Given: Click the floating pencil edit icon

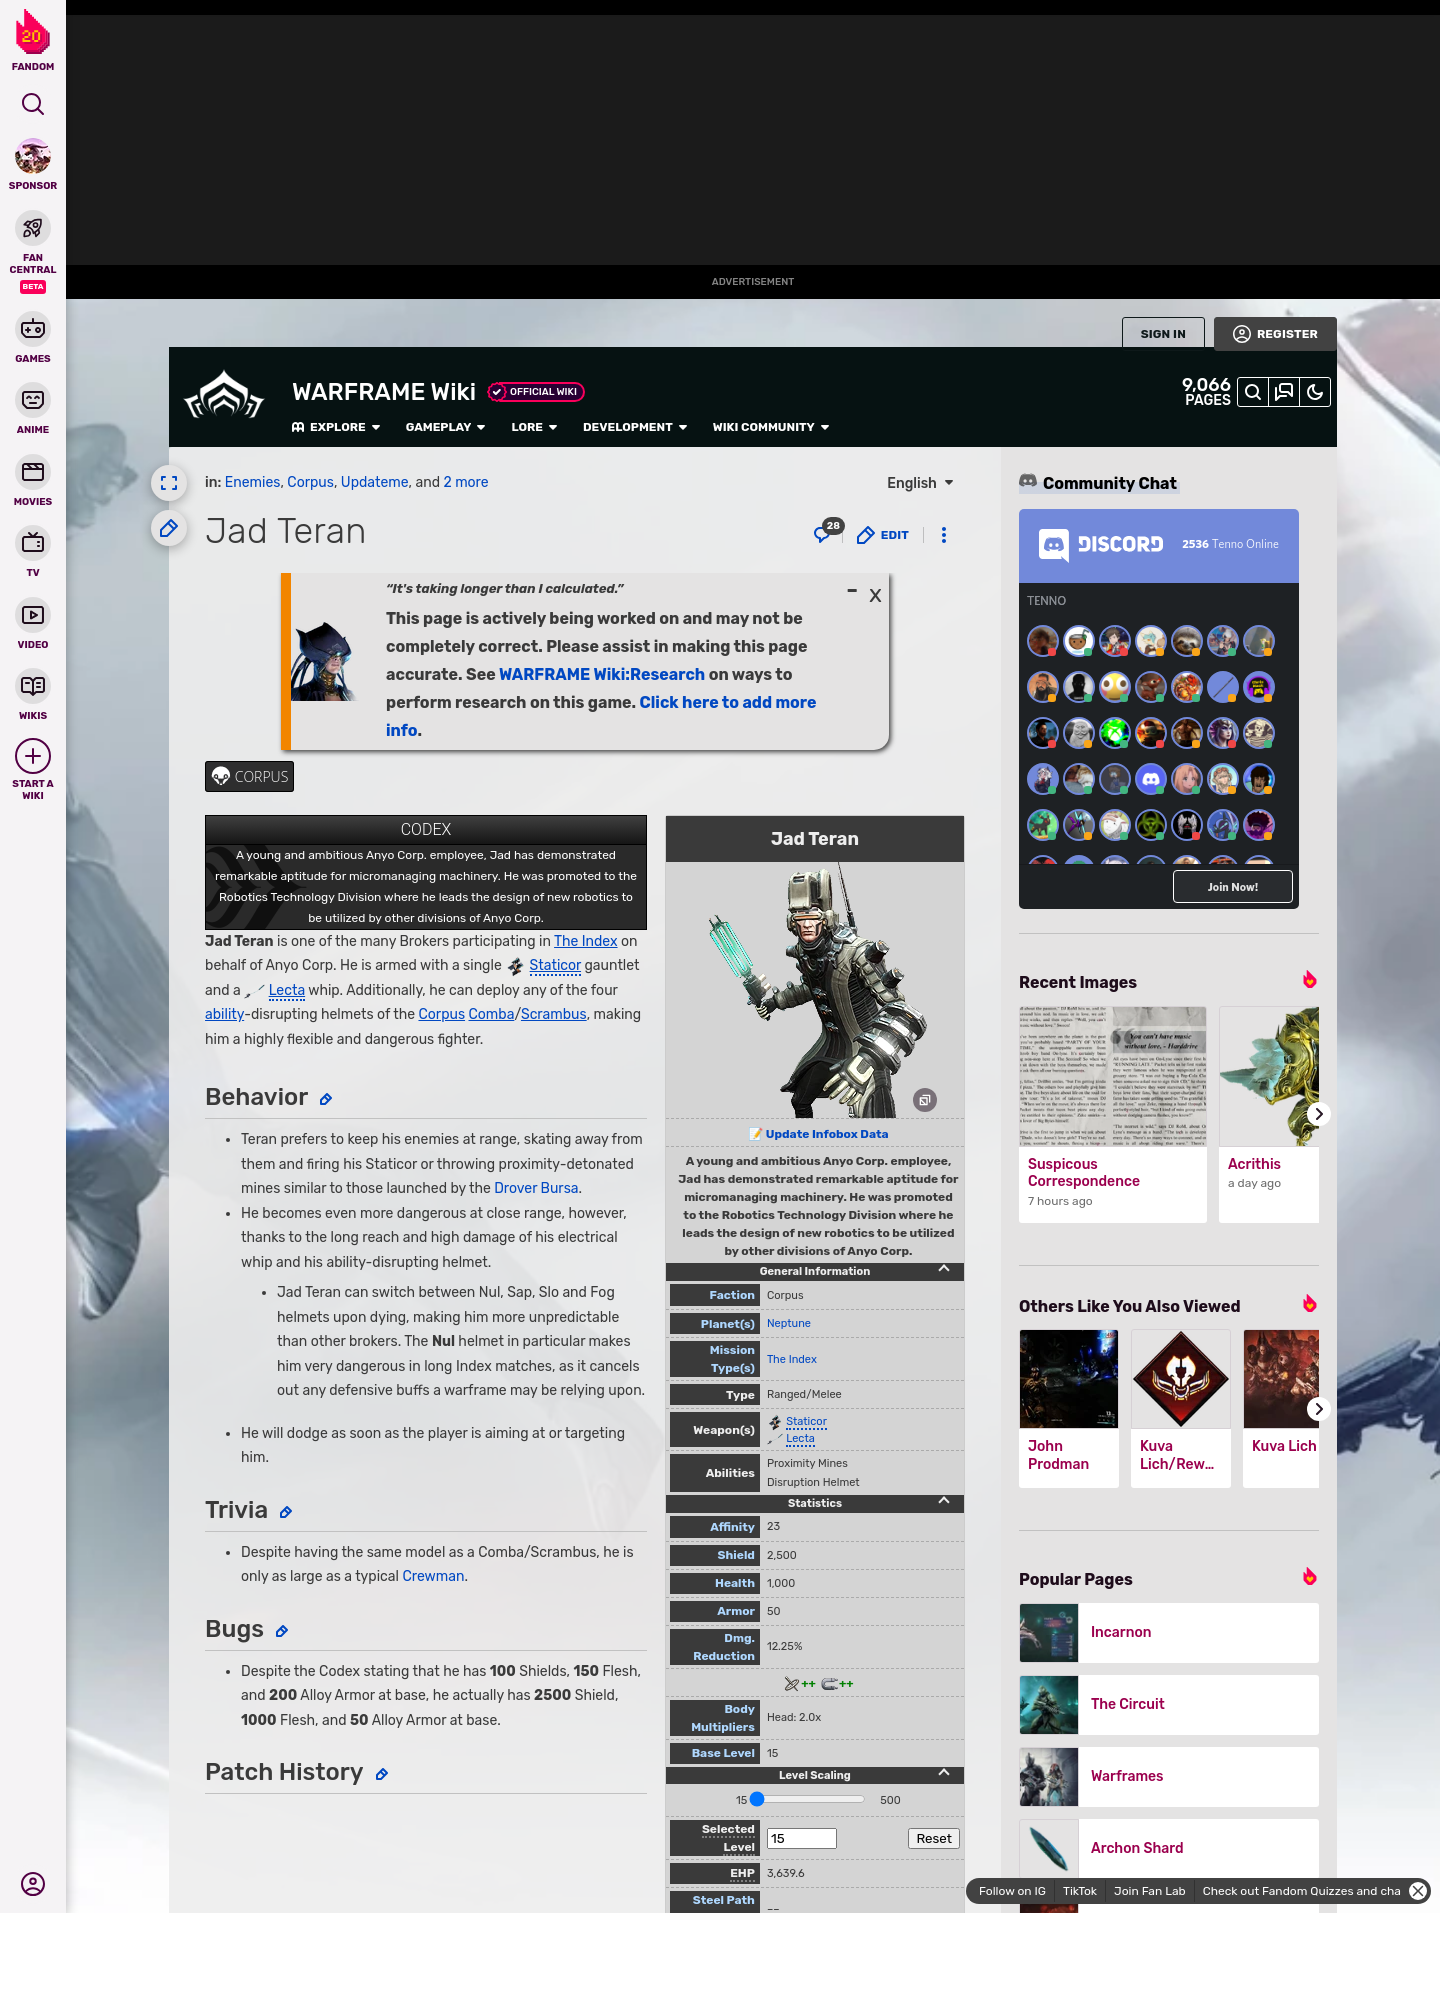Looking at the screenshot, I should click(169, 528).
